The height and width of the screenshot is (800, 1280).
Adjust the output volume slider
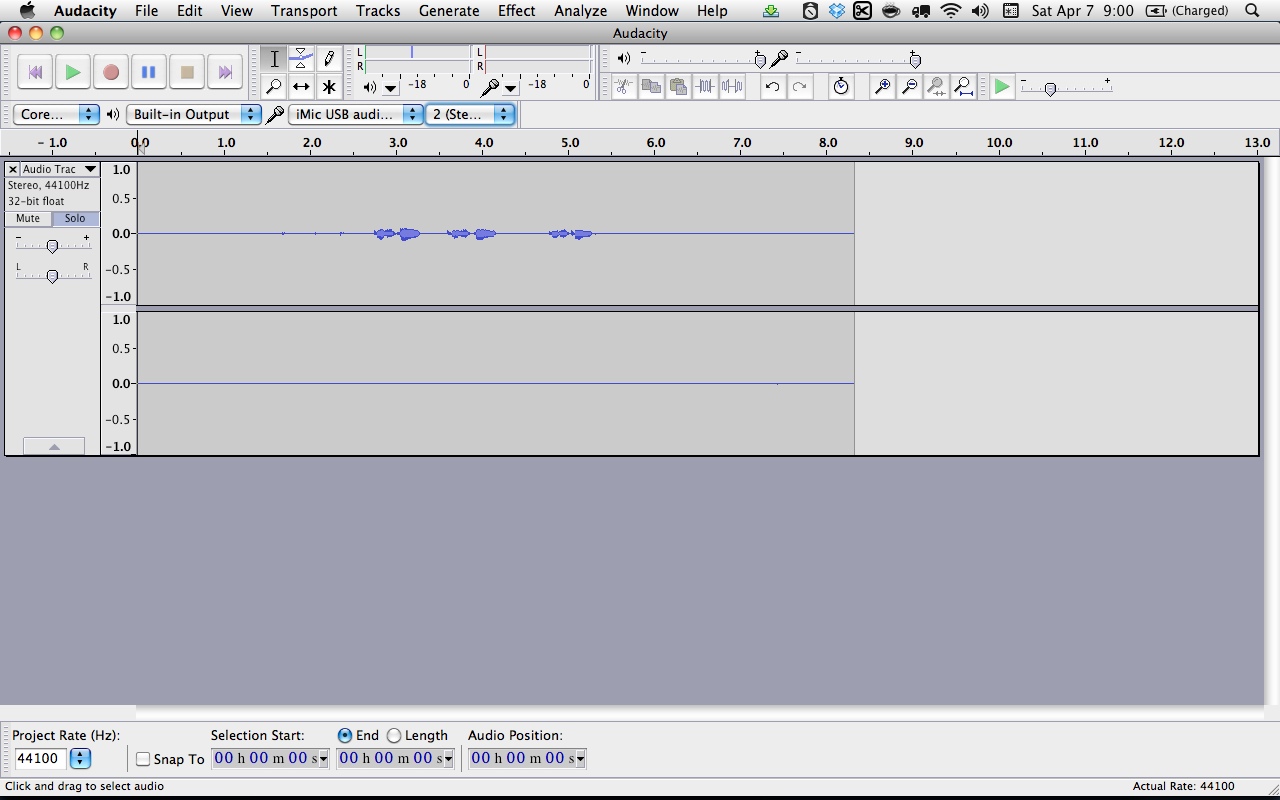click(x=701, y=59)
